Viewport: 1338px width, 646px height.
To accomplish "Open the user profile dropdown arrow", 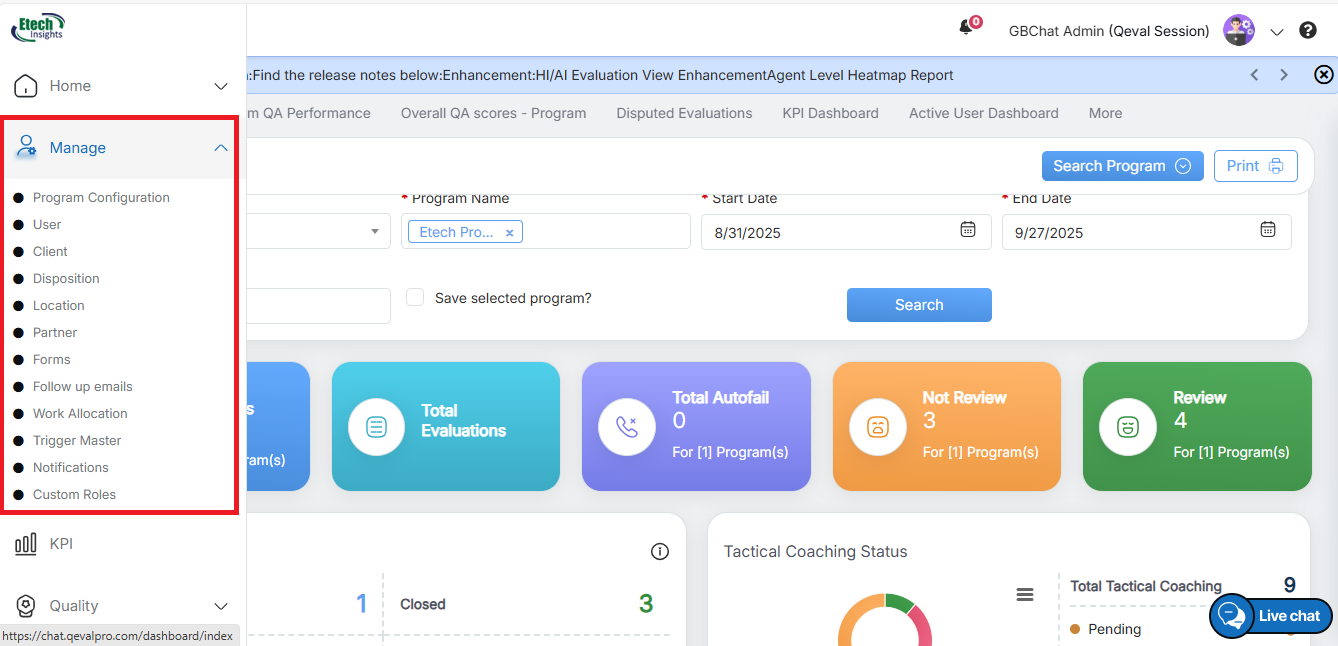I will [x=1277, y=32].
